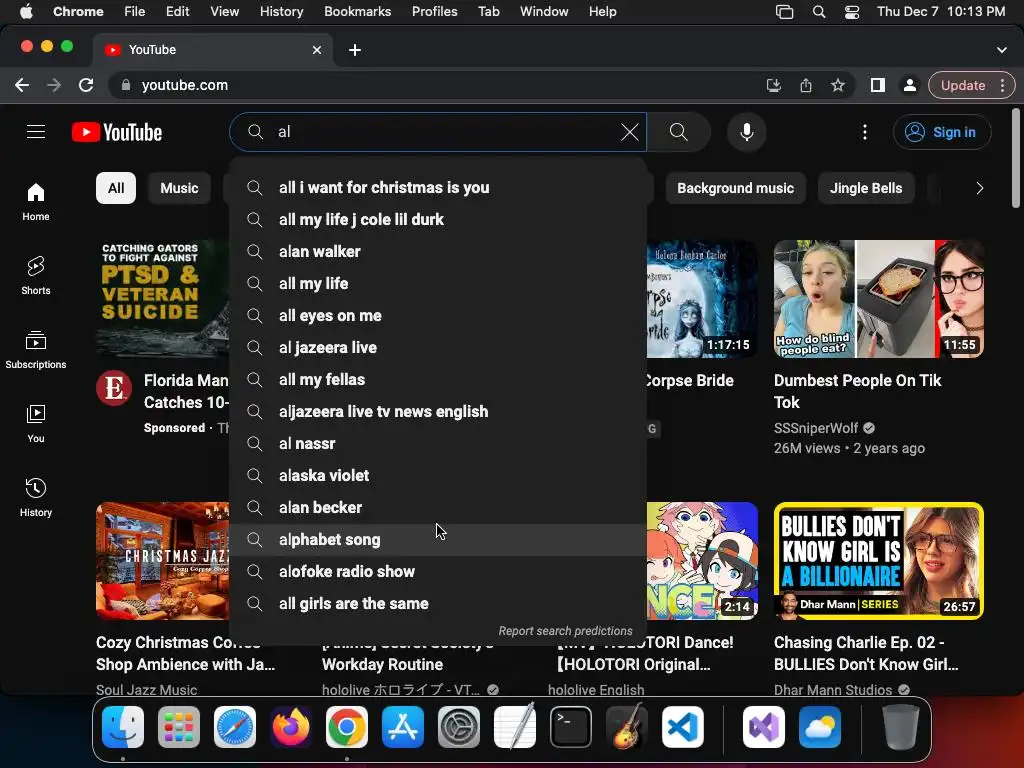The width and height of the screenshot is (1024, 768).
Task: Open Chrome's three-dot menu beside Update
Action: (1002, 85)
